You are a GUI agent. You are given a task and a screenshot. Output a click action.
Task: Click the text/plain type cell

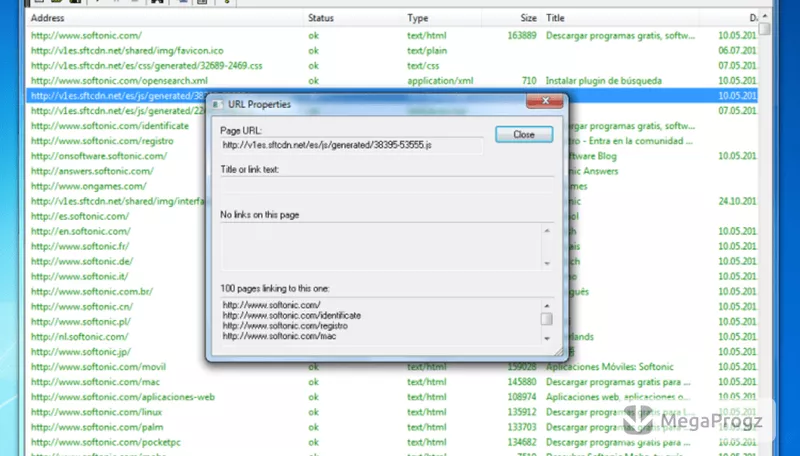(427, 50)
